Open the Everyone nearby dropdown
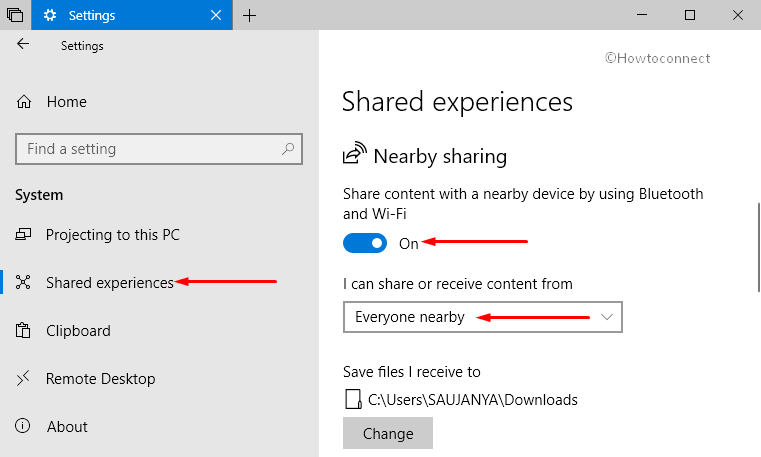 [x=482, y=317]
